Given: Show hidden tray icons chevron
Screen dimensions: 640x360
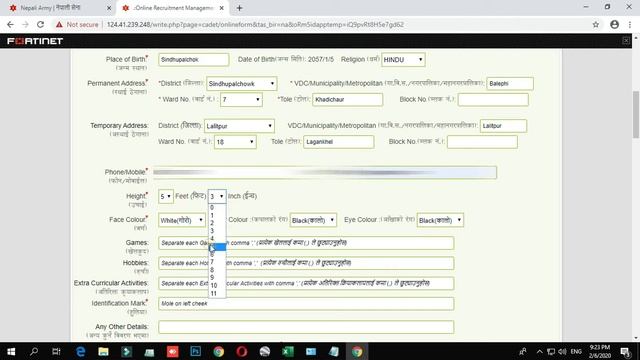Looking at the screenshot, I should click(x=540, y=351).
